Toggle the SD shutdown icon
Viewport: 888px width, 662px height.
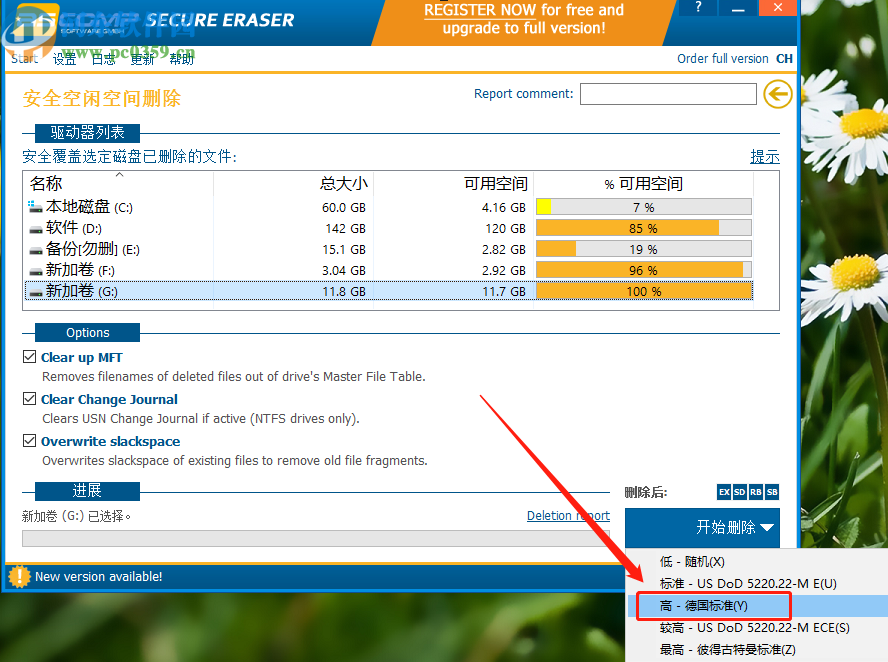(740, 492)
